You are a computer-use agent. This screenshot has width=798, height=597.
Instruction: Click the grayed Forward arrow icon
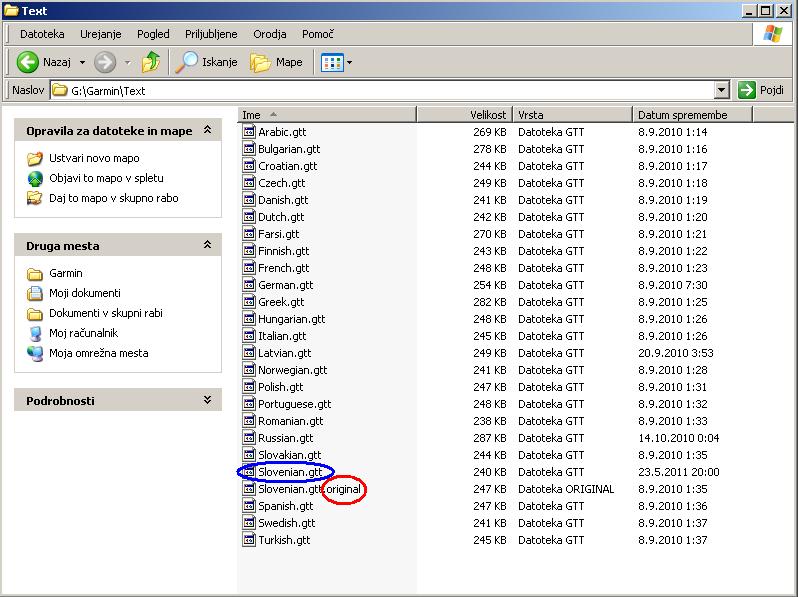105,62
